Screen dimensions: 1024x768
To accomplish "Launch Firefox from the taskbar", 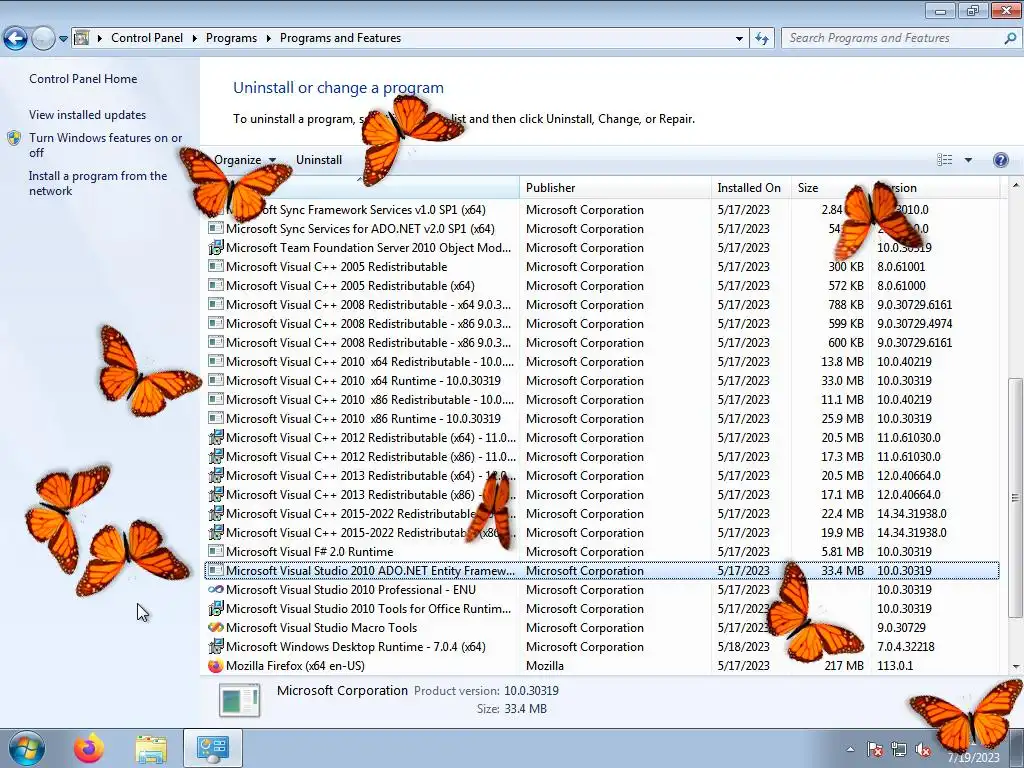I will click(x=89, y=748).
